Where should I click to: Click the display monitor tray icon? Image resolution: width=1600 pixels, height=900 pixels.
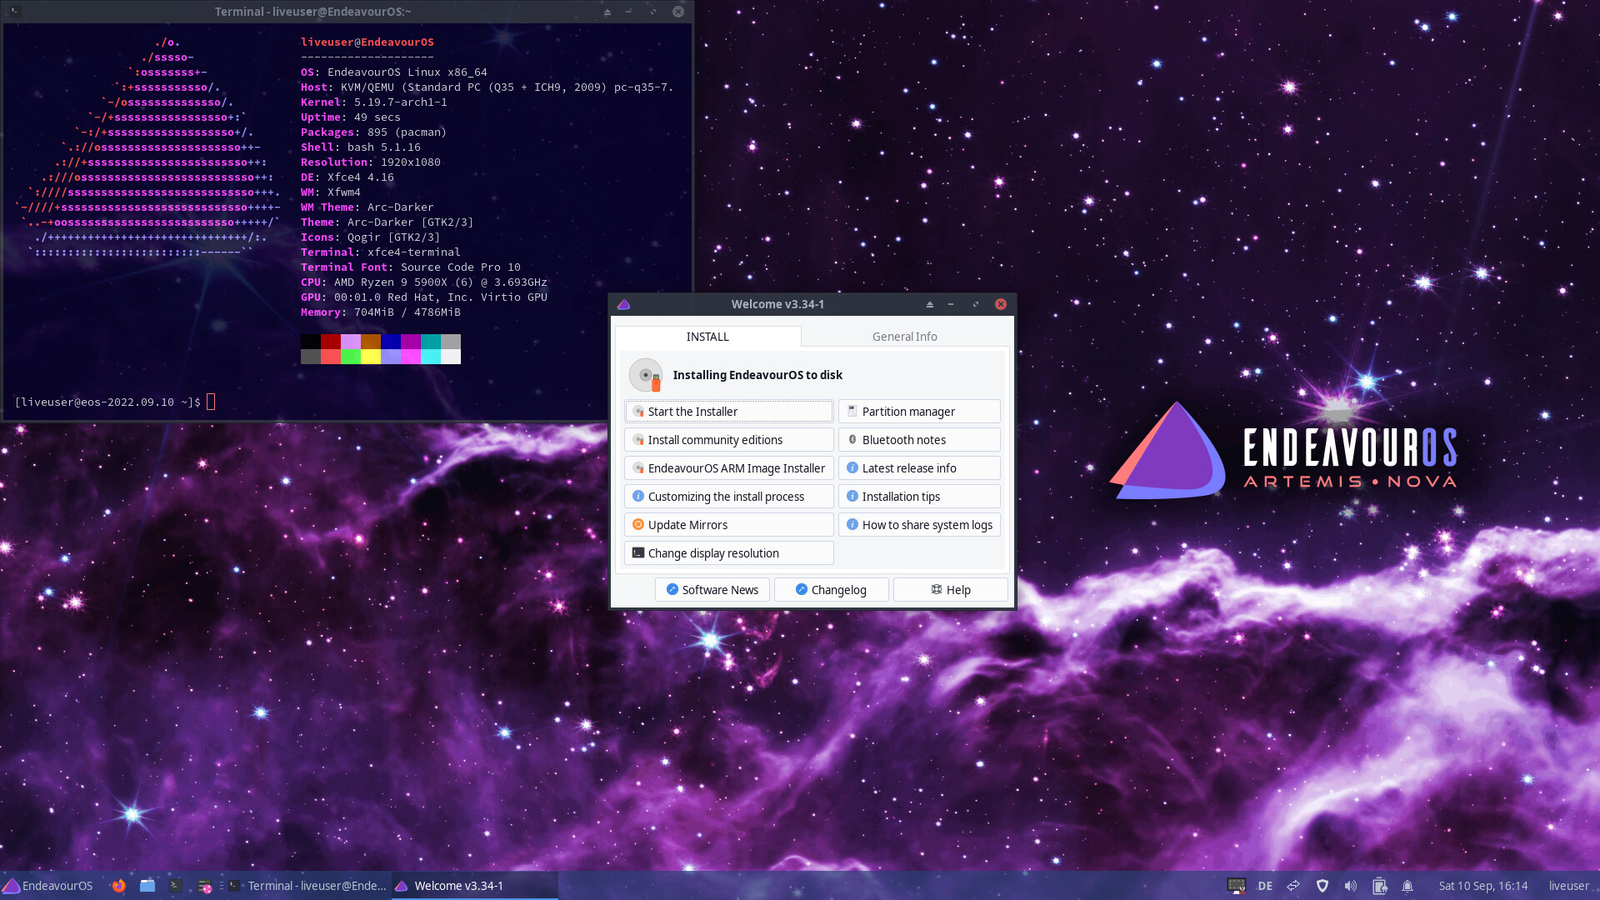[1236, 886]
